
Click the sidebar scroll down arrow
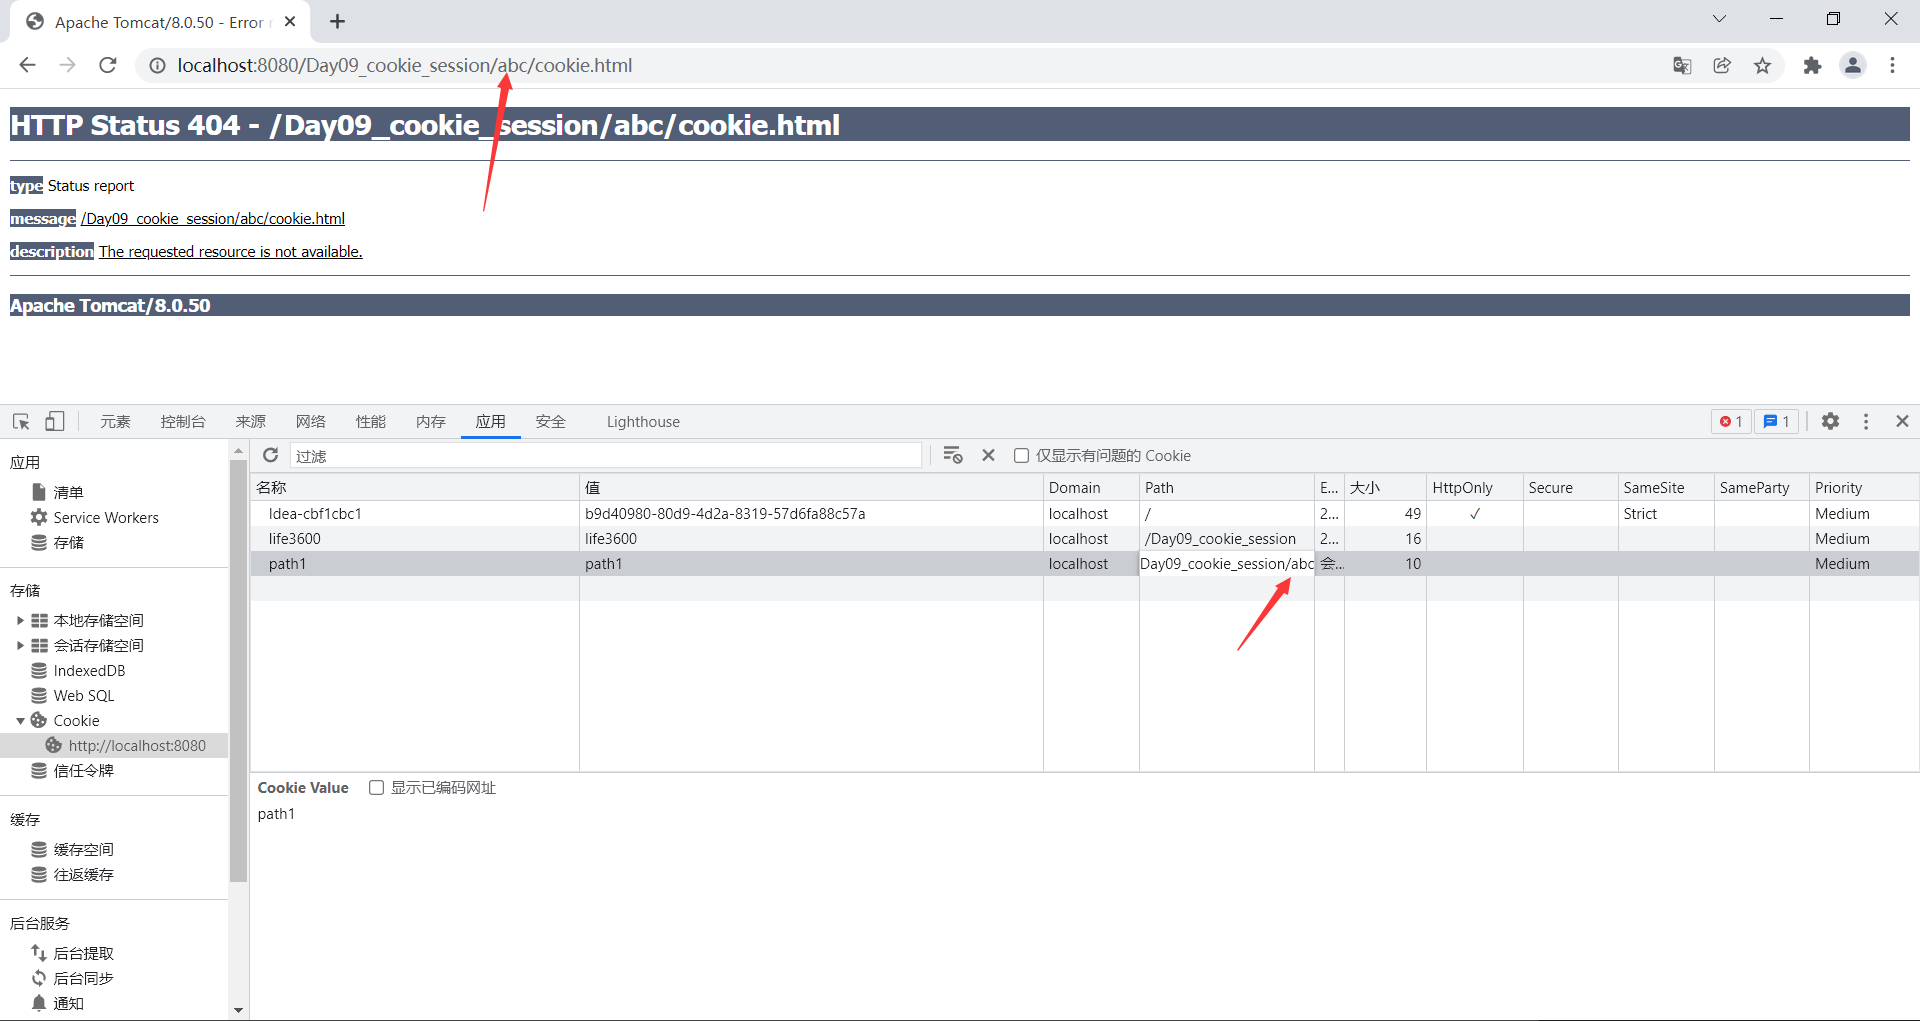(238, 1010)
